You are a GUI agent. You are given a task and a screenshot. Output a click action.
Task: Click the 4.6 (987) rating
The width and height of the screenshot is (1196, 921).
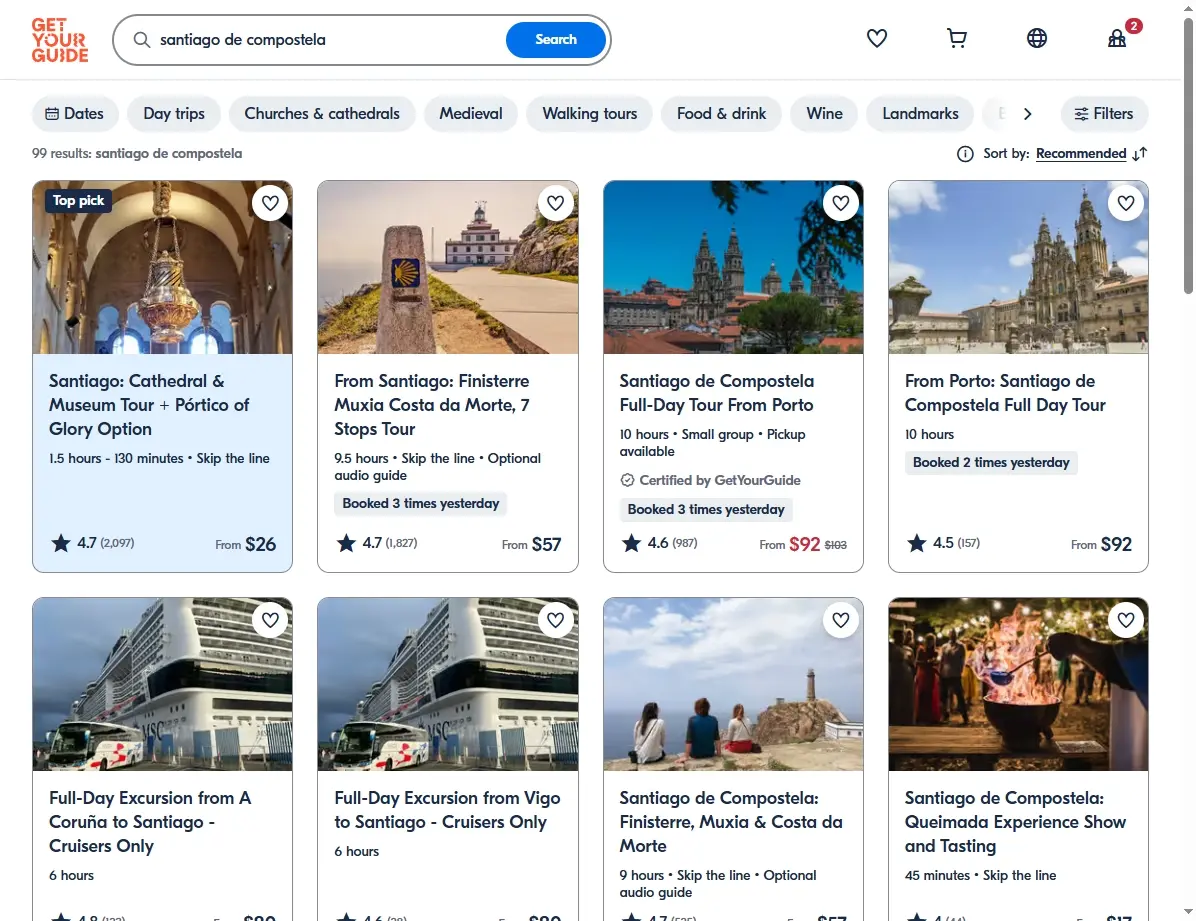[660, 543]
